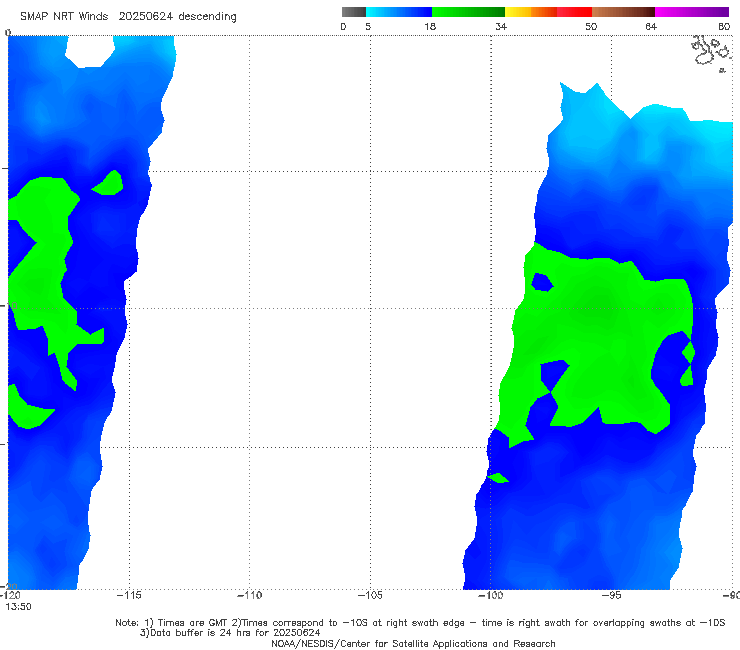
Task: Click the colorbar label '5'
Action: [368, 27]
